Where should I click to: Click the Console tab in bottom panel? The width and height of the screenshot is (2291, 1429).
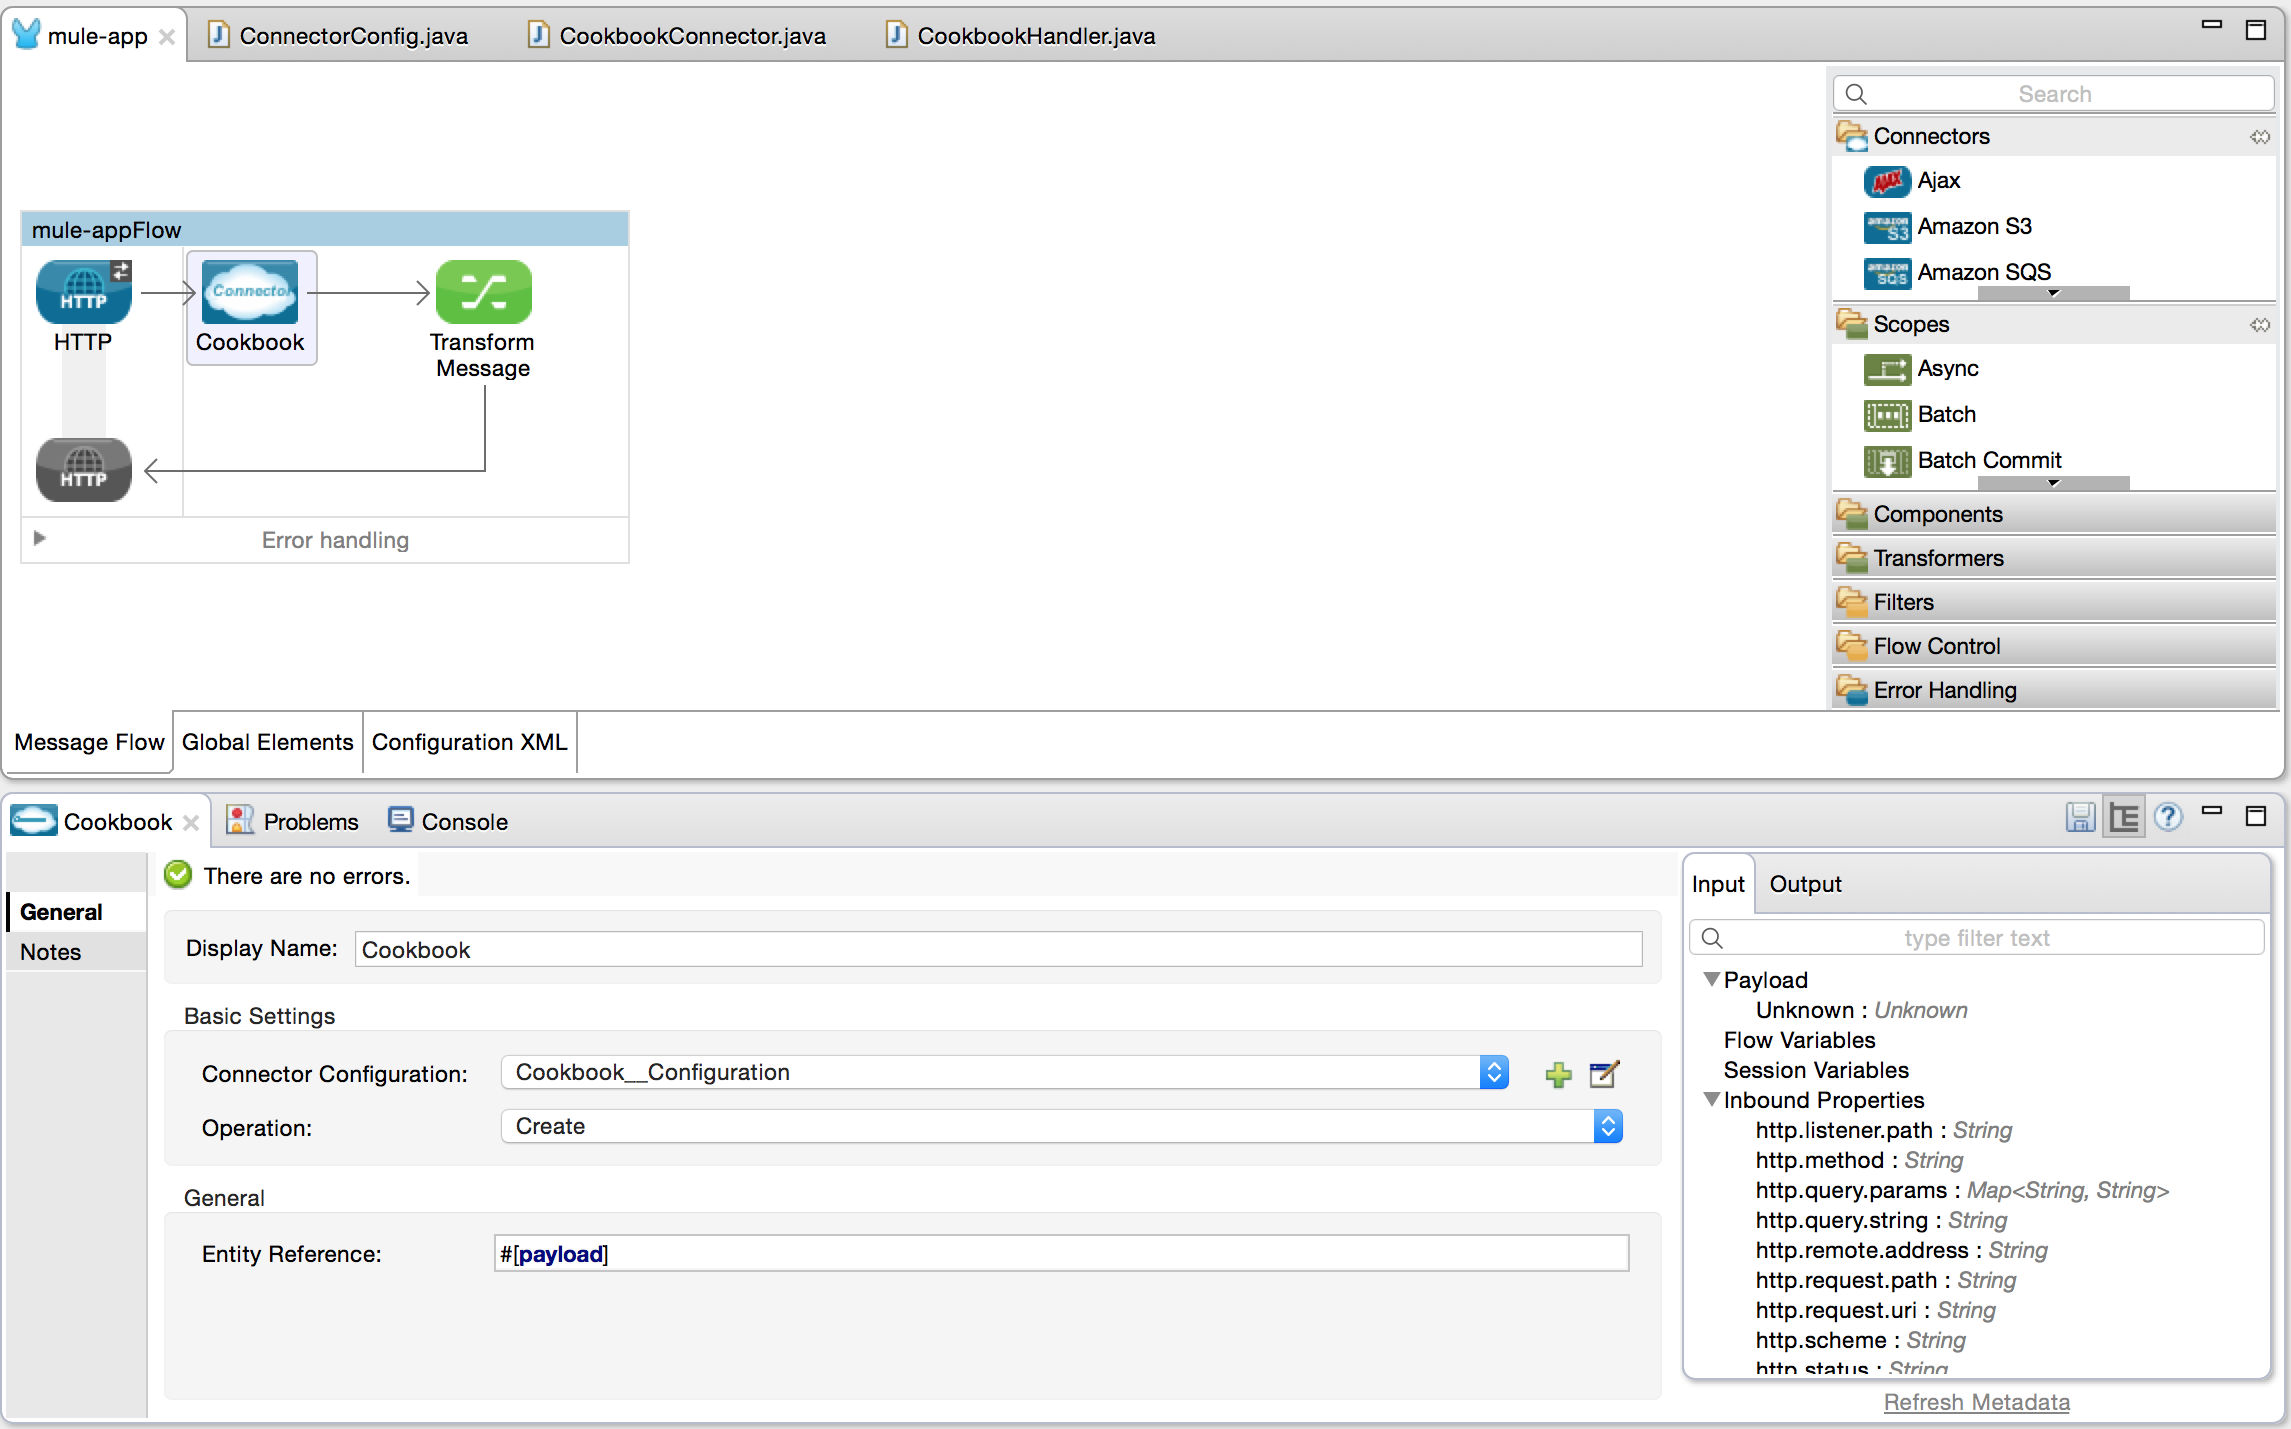pyautogui.click(x=464, y=820)
